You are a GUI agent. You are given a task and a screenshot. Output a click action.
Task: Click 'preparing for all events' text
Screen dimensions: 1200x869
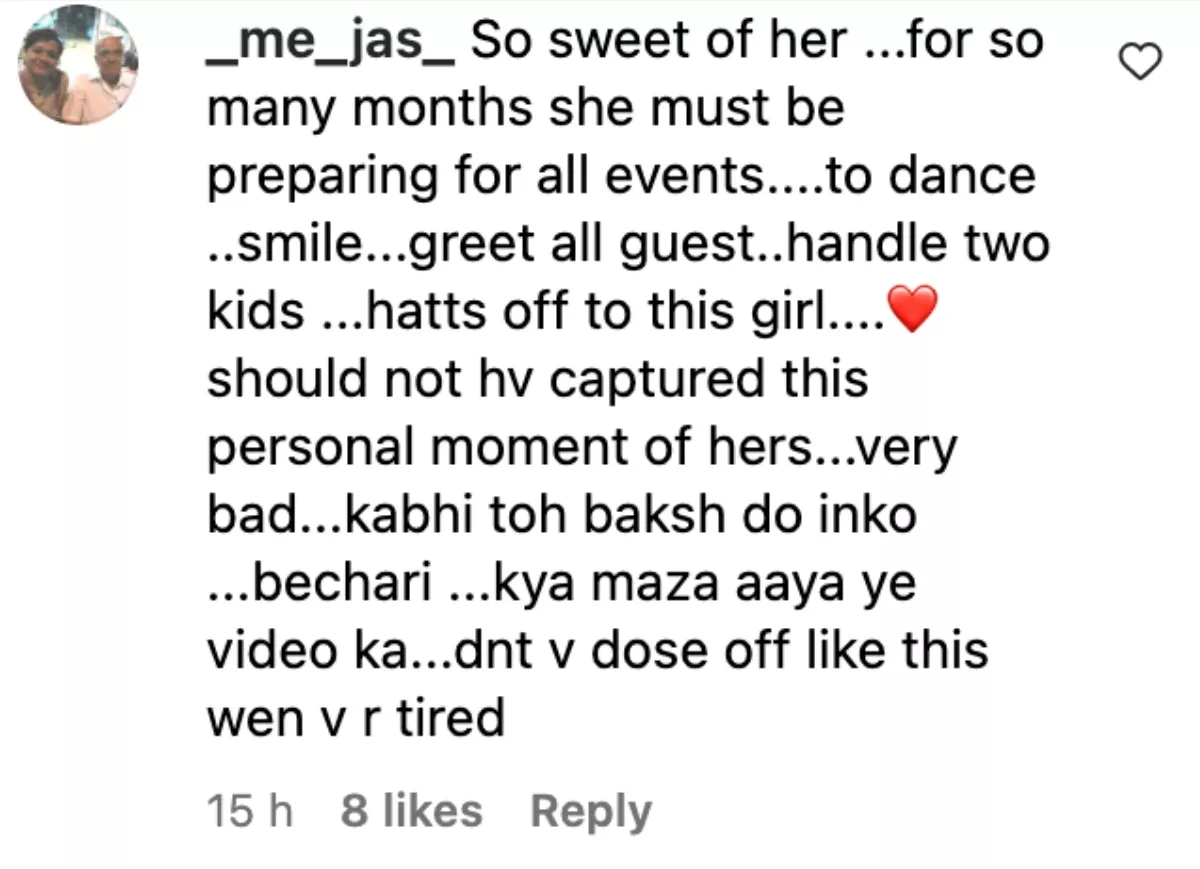tap(482, 178)
